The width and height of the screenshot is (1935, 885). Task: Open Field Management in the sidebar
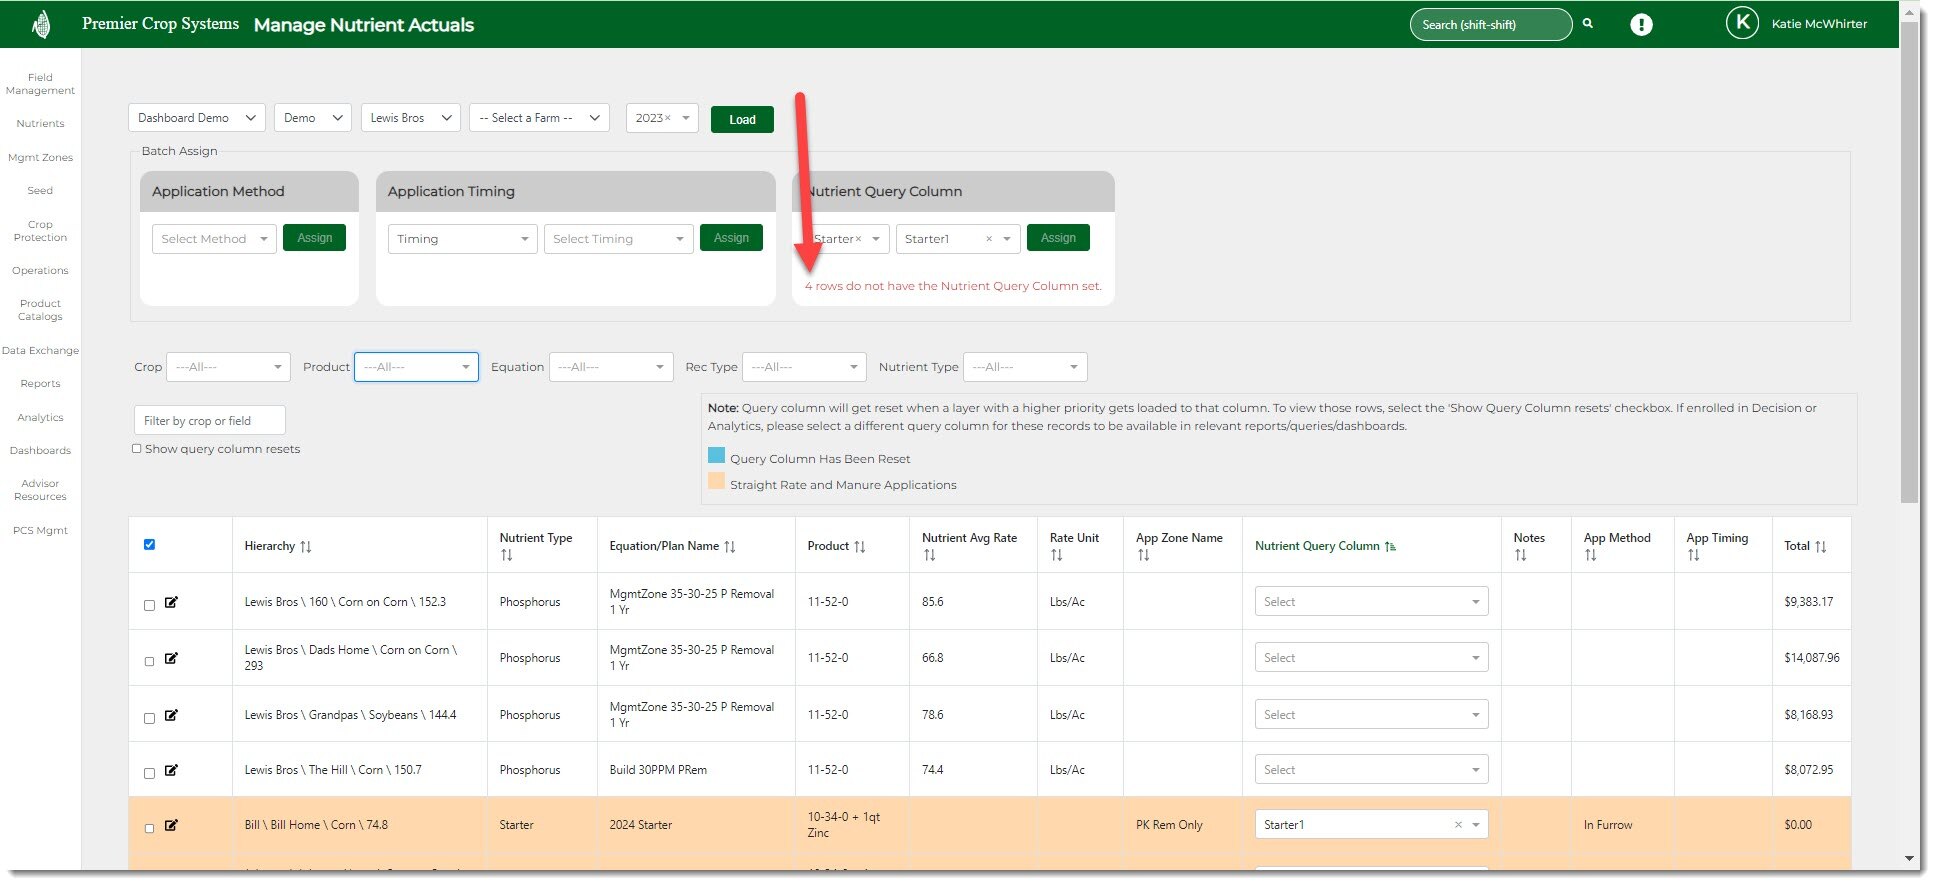[x=40, y=84]
